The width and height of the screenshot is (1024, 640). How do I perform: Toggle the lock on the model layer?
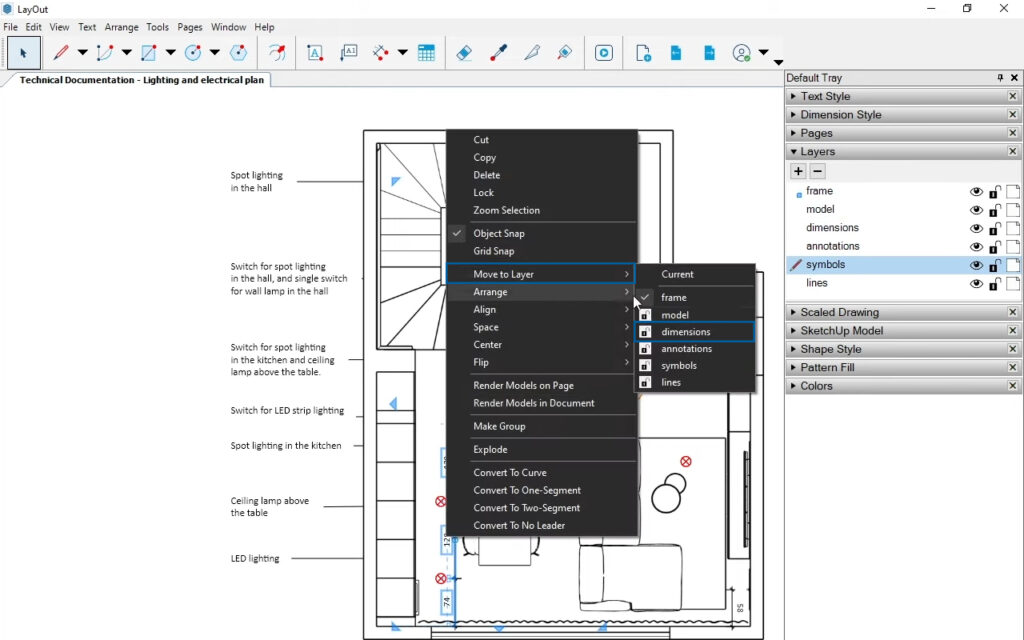(x=995, y=210)
